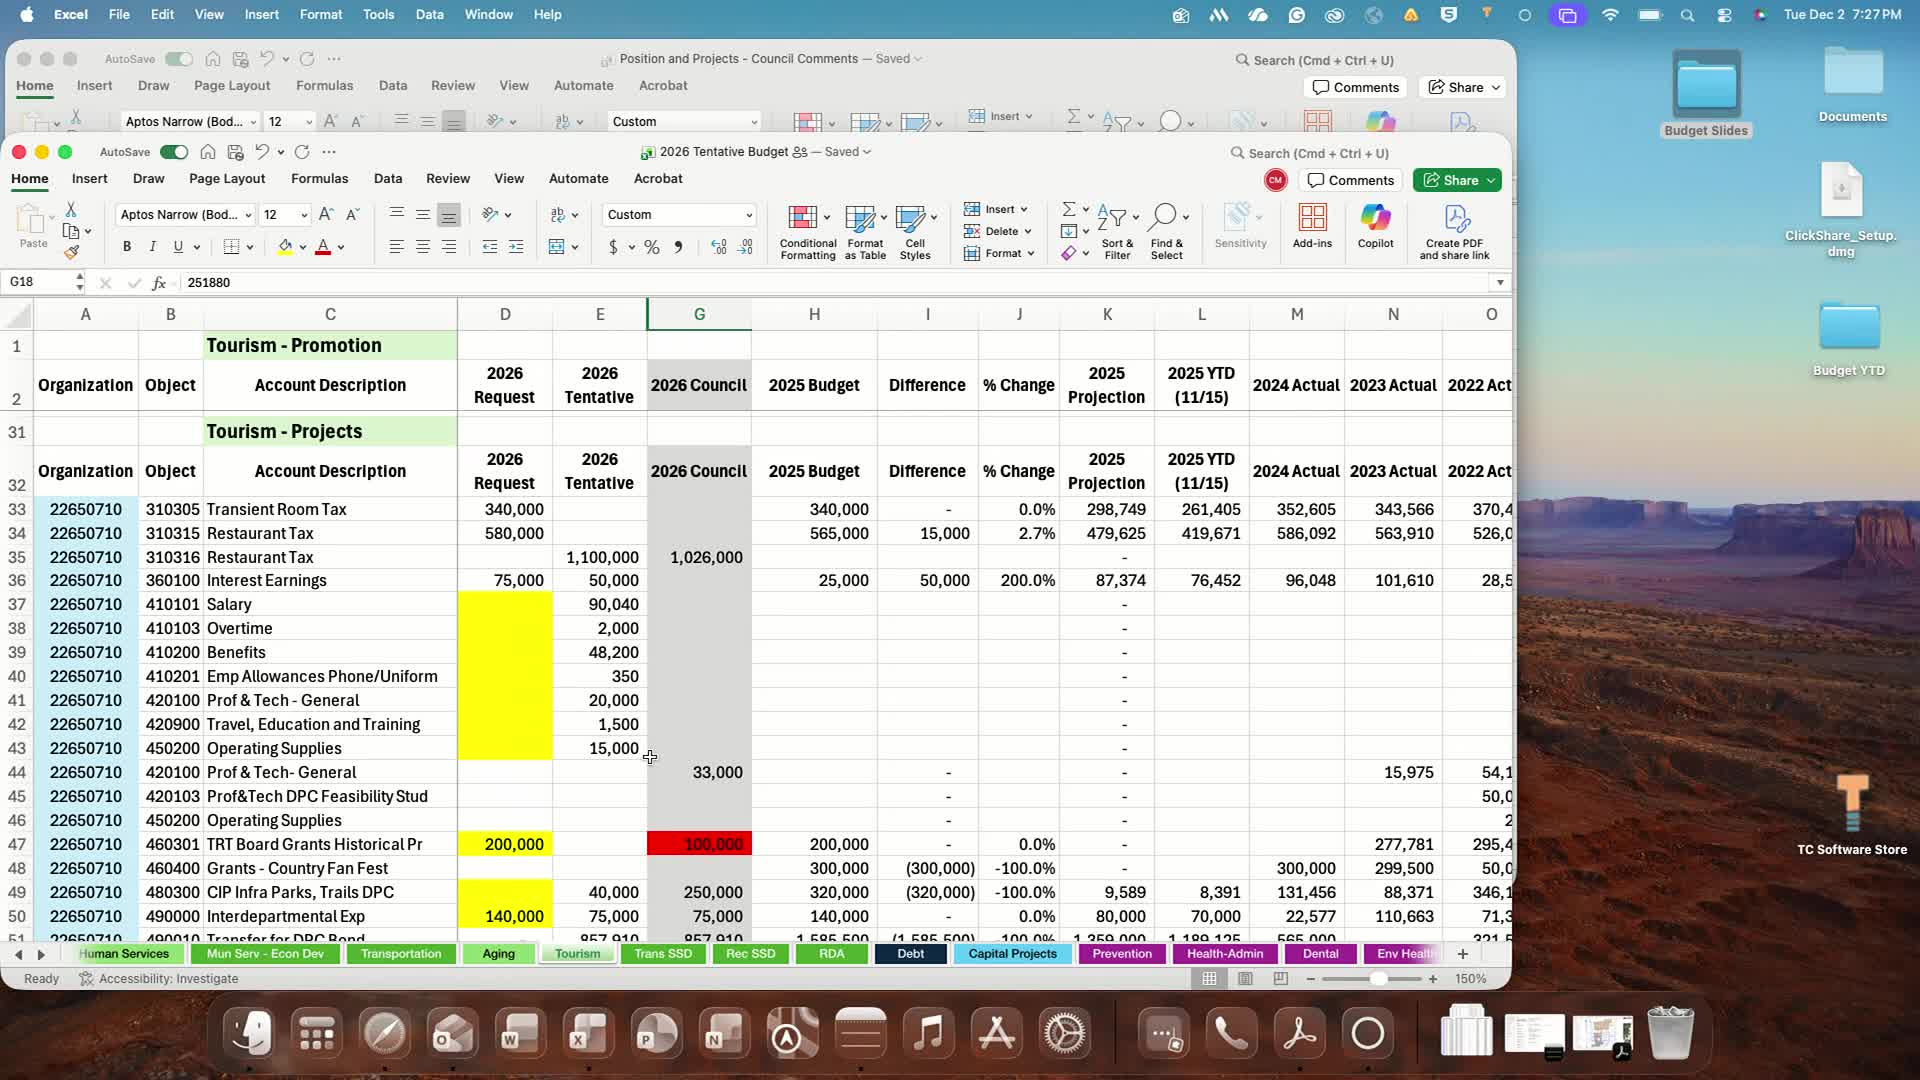Open the Formulas ribbon tab
The width and height of the screenshot is (1920, 1080).
pos(319,179)
